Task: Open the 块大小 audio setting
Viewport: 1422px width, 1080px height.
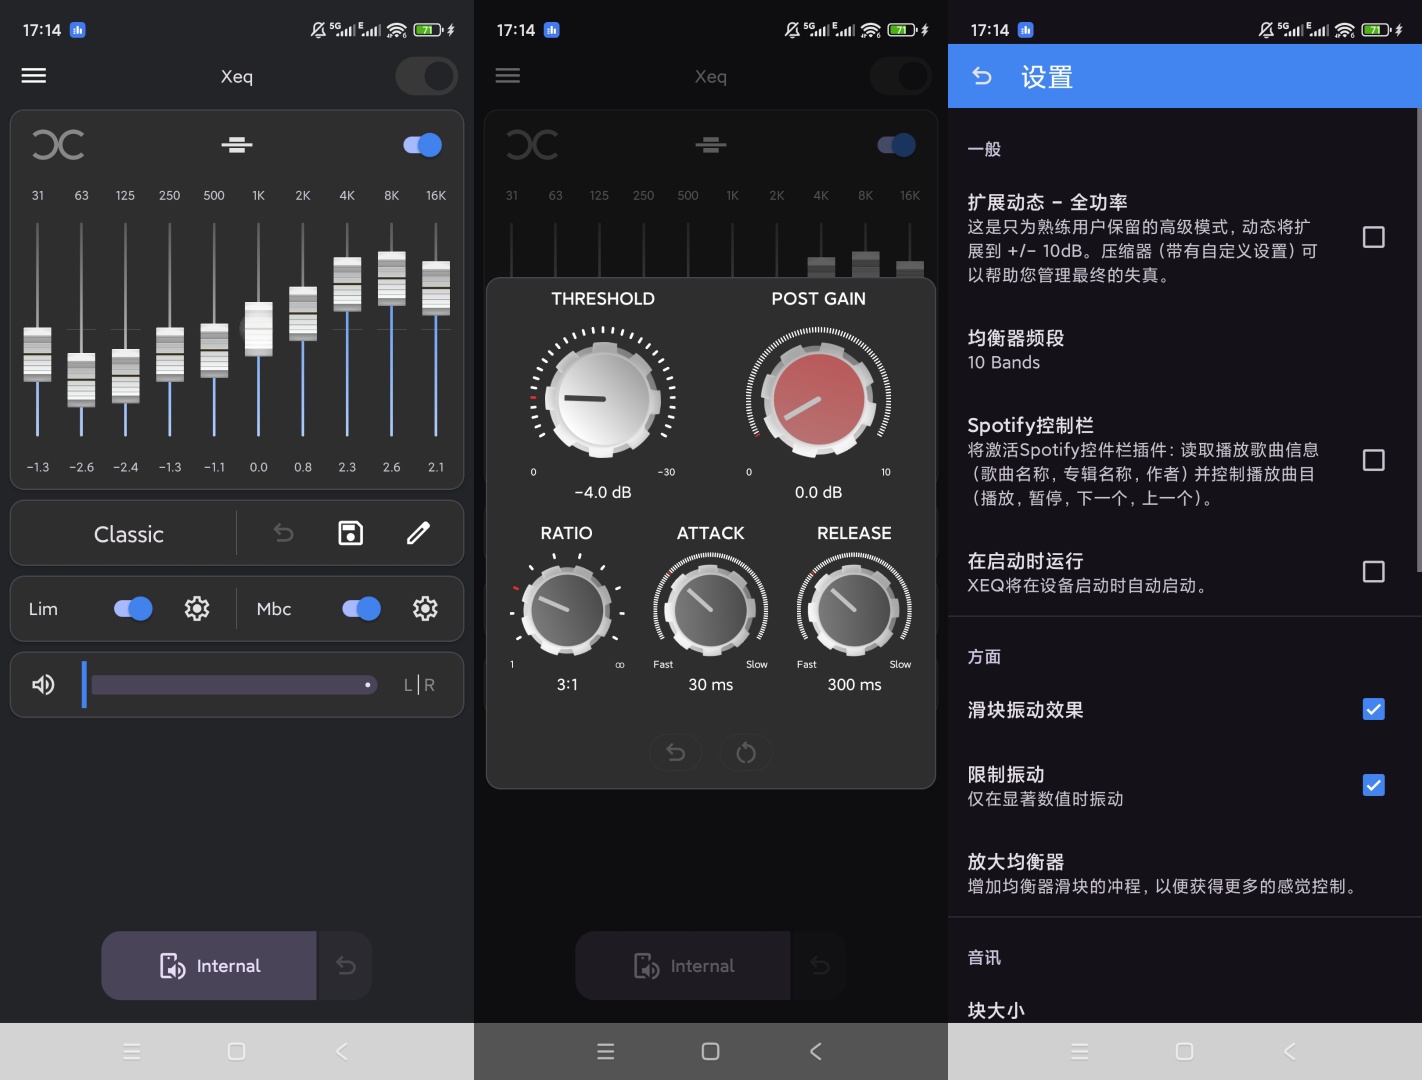Action: click(997, 1010)
